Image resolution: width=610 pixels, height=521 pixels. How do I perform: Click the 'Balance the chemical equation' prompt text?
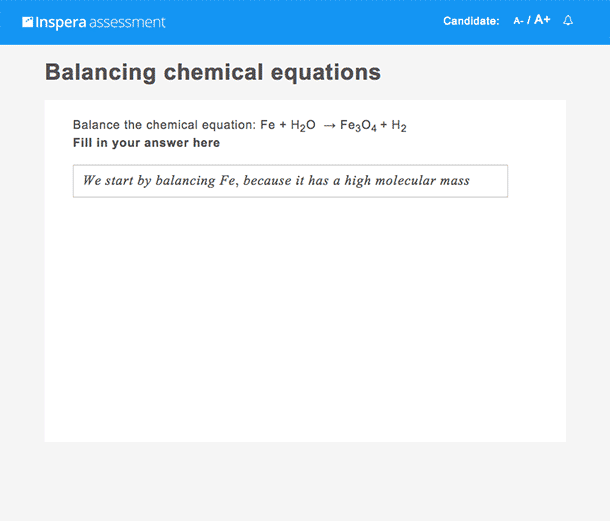[x=164, y=125]
